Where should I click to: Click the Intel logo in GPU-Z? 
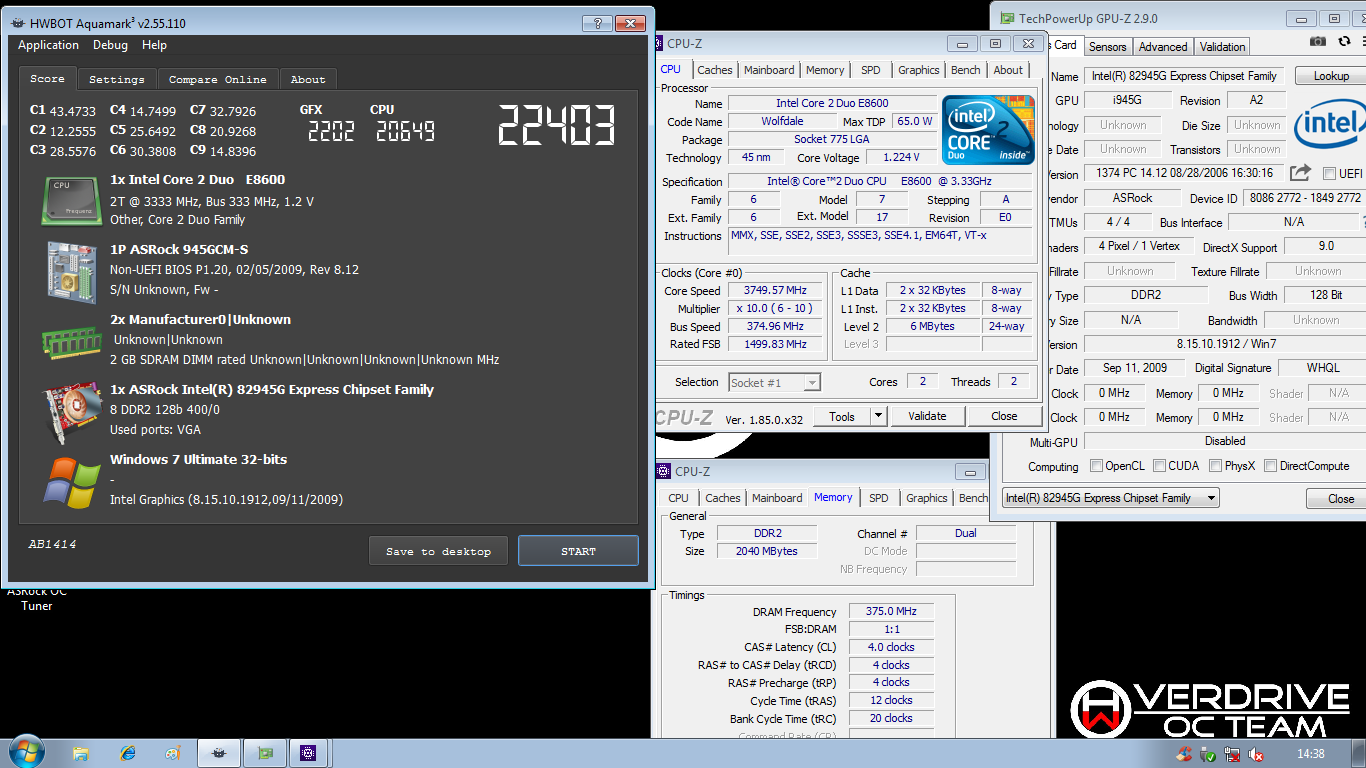pyautogui.click(x=1331, y=124)
